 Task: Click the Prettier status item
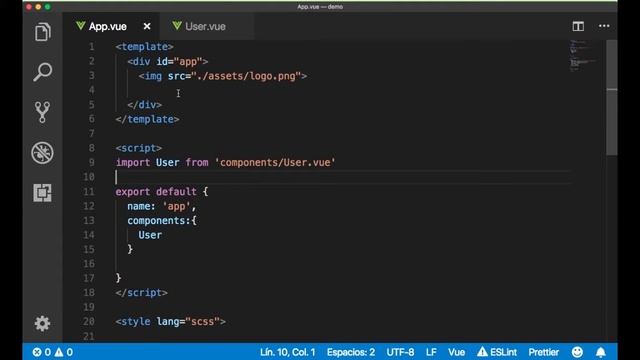(x=543, y=352)
